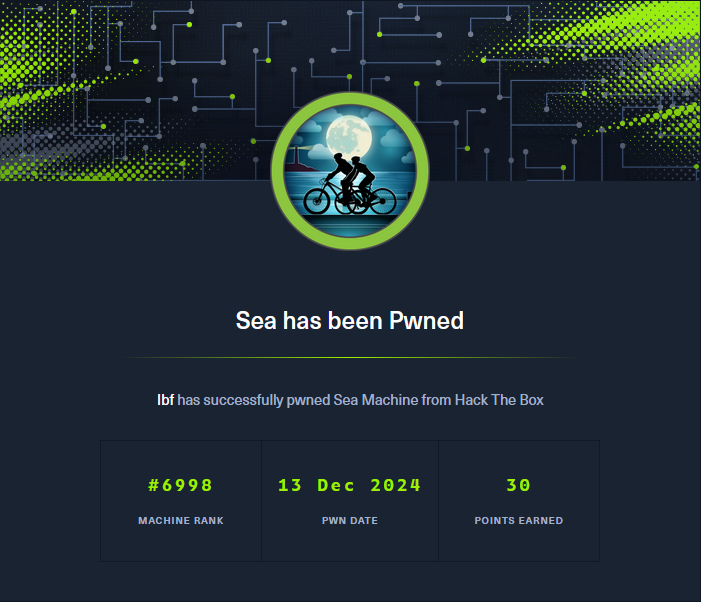Click the pwn date 13 Dec 2024

[x=350, y=485]
